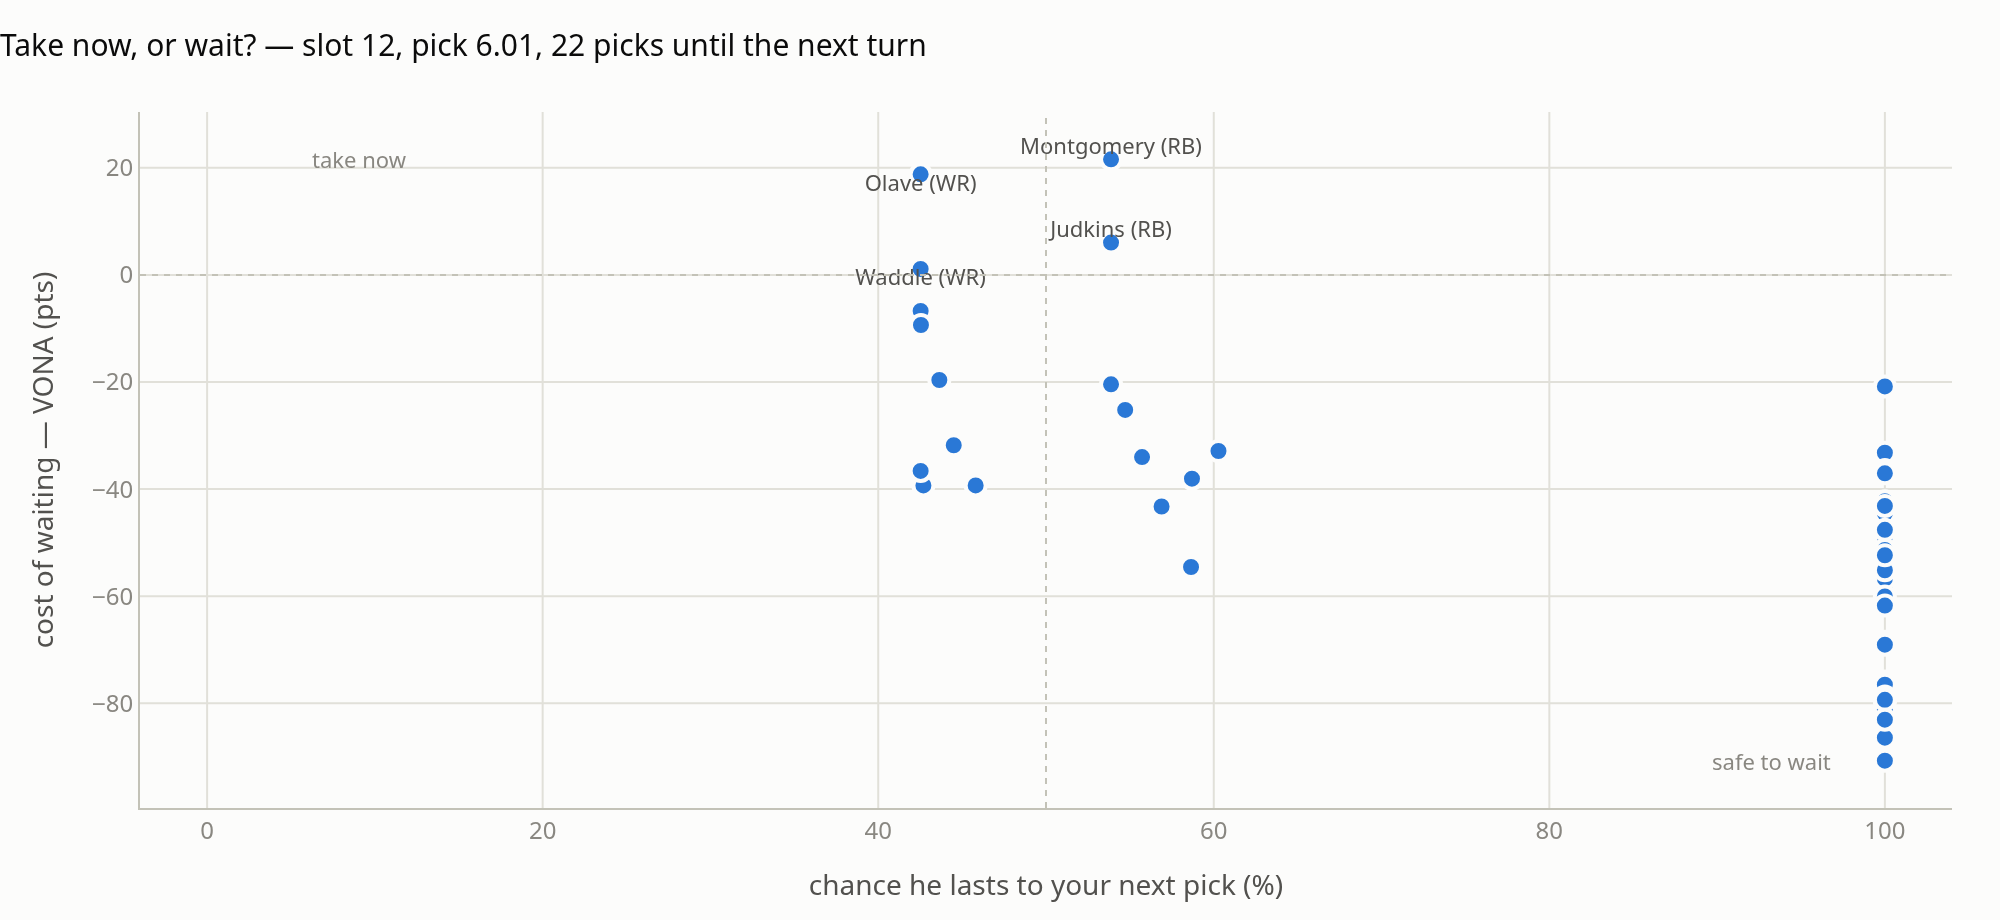Select the Montgomery (RB) label

[x=1110, y=146]
